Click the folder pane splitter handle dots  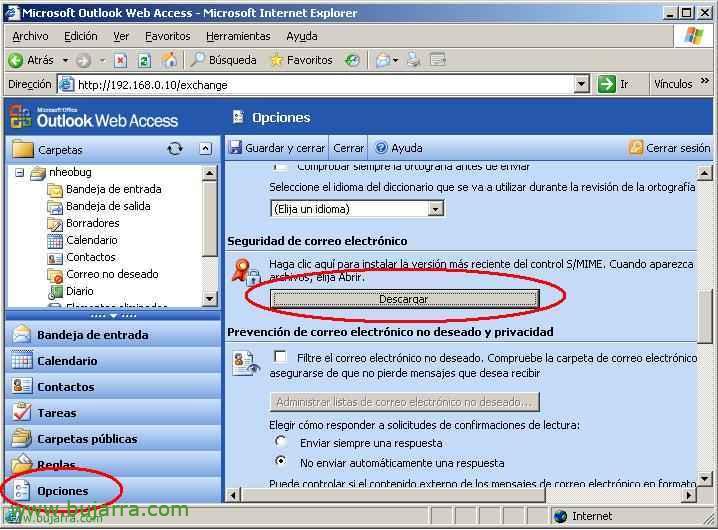pyautogui.click(x=113, y=316)
